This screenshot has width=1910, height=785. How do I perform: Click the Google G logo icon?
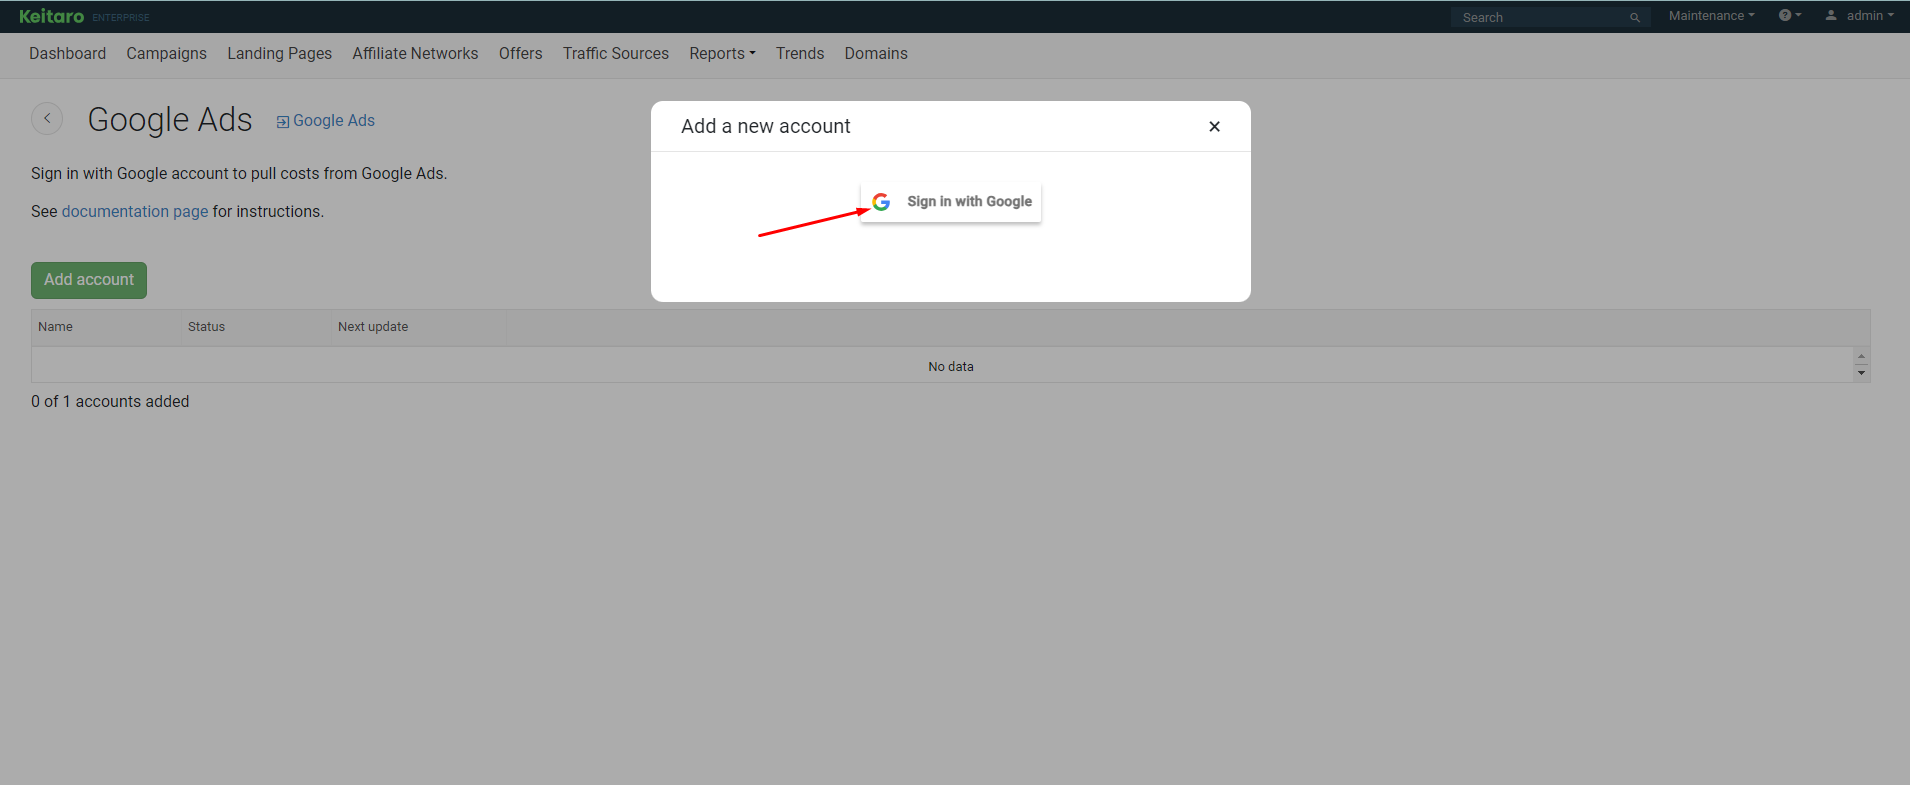(881, 202)
